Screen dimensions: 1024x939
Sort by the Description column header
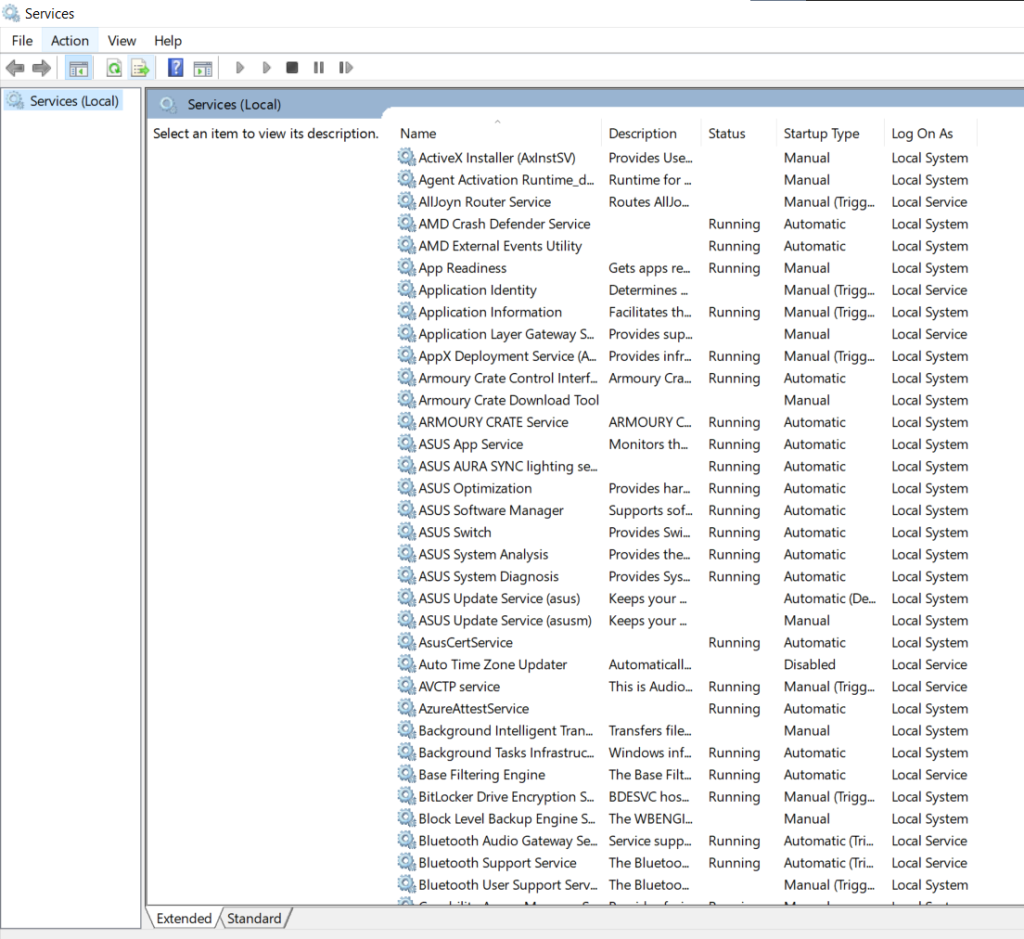coord(650,133)
